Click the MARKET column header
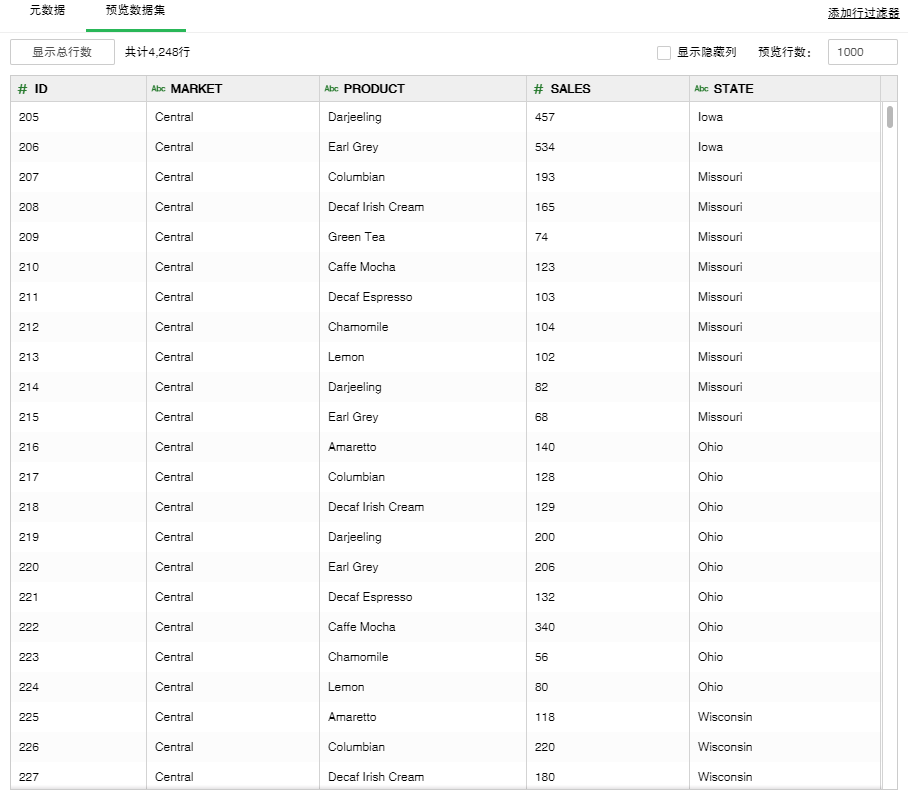This screenshot has width=908, height=797. click(196, 89)
